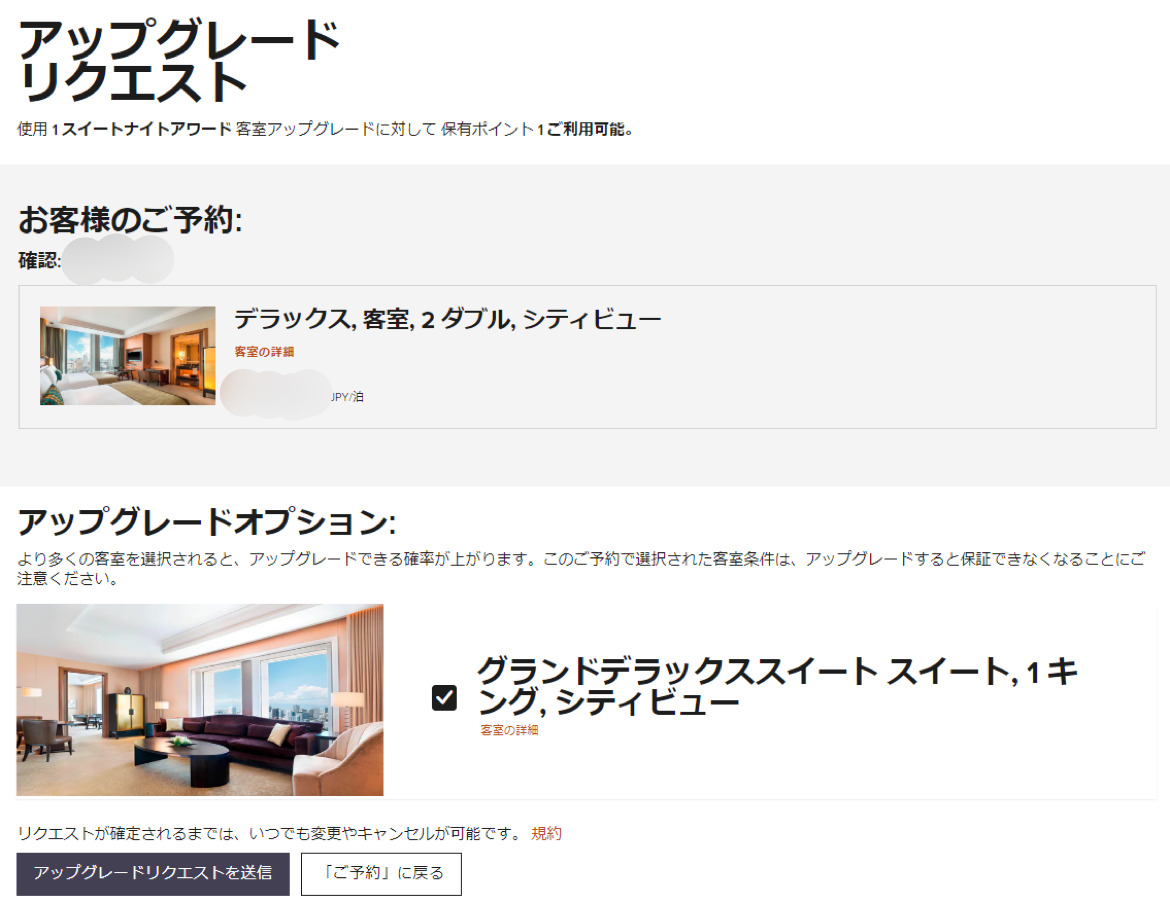Image resolution: width=1170 pixels, height=903 pixels.
Task: Click the アップグレードリクエスト page heading
Action: click(180, 62)
